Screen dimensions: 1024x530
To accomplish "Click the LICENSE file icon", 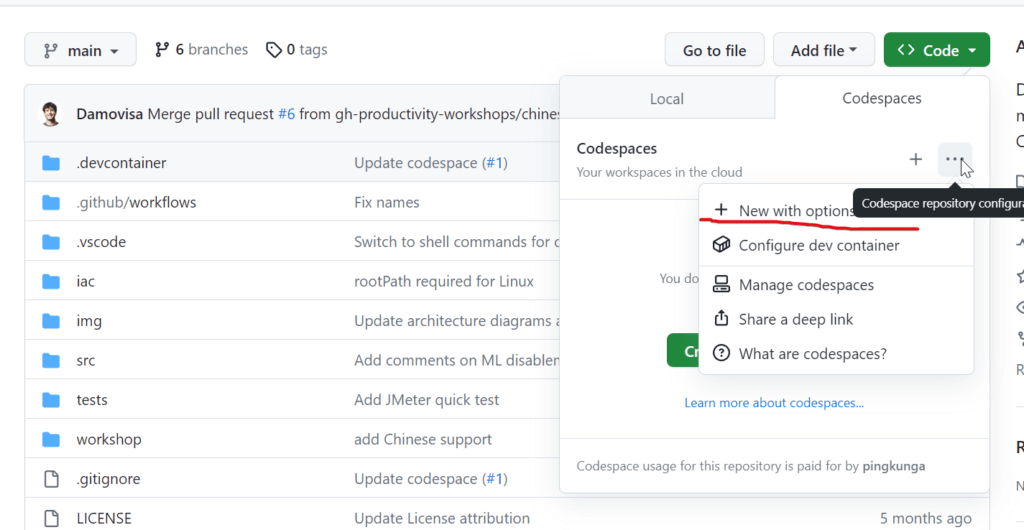I will coord(51,518).
